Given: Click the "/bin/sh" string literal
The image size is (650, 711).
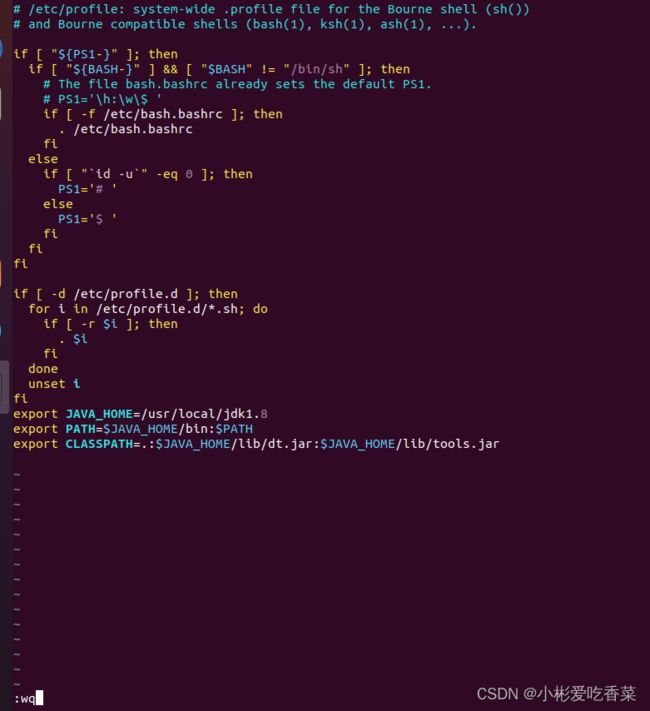Looking at the screenshot, I should pos(317,69).
